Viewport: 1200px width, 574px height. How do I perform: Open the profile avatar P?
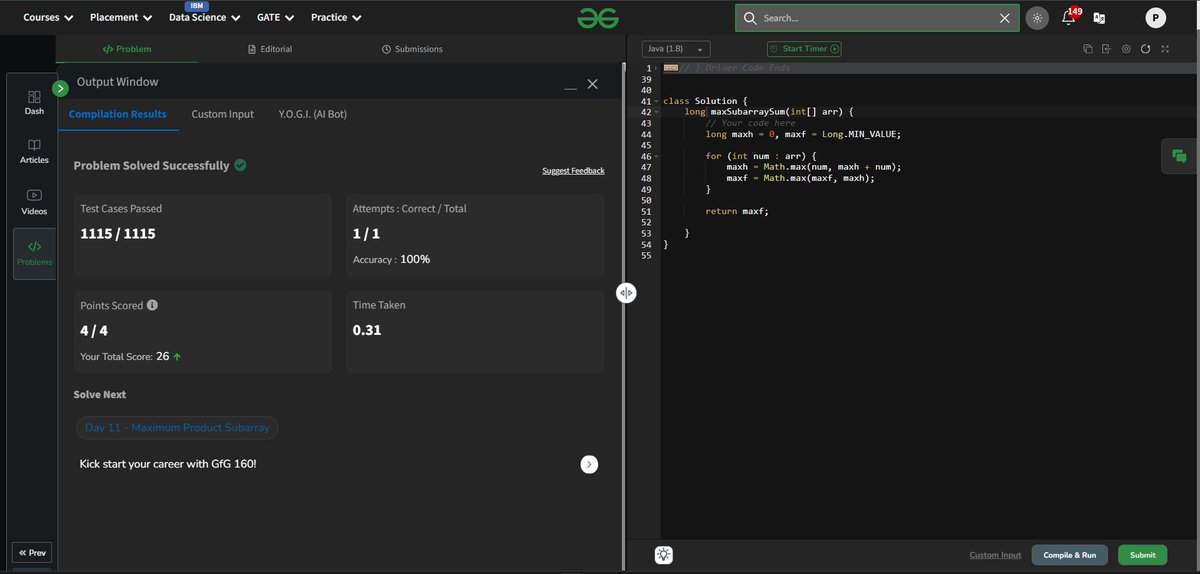[1155, 18]
